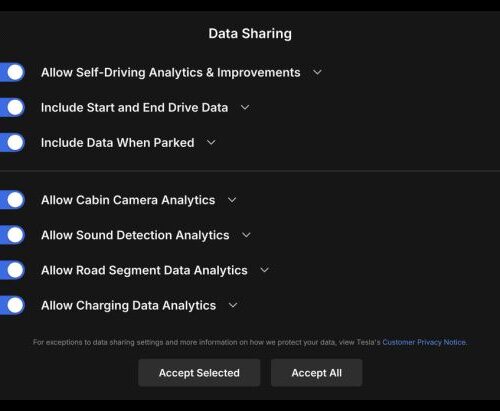Turn off Include Start and End Drive Data
The image size is (500, 411).
12,107
